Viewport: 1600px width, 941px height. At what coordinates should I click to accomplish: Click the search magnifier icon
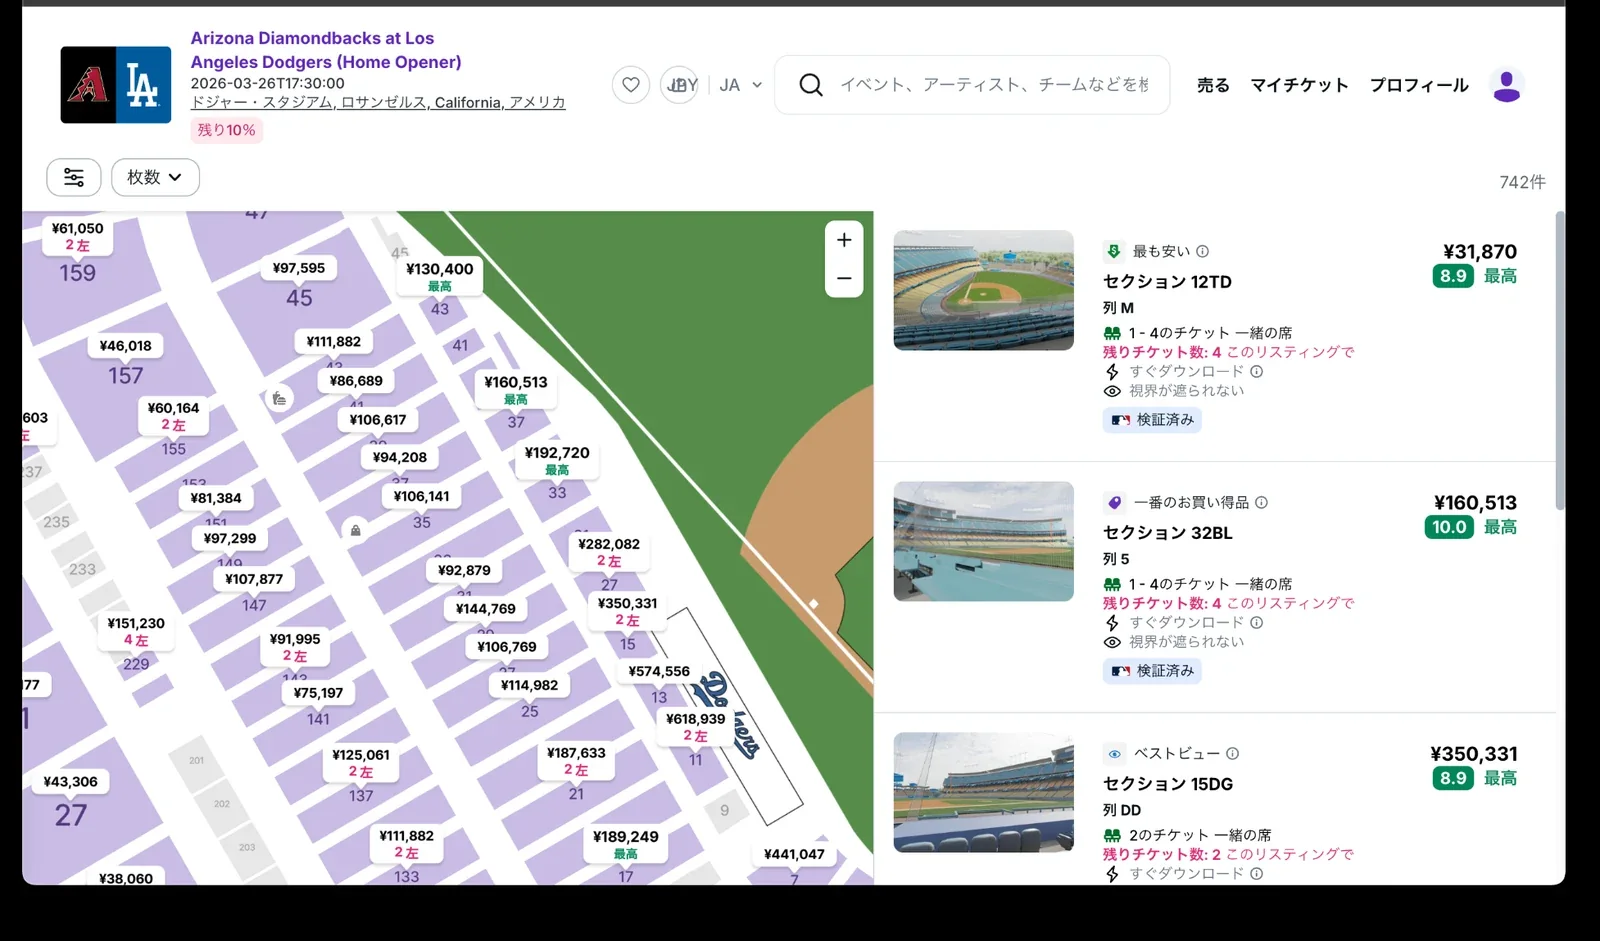(x=811, y=85)
